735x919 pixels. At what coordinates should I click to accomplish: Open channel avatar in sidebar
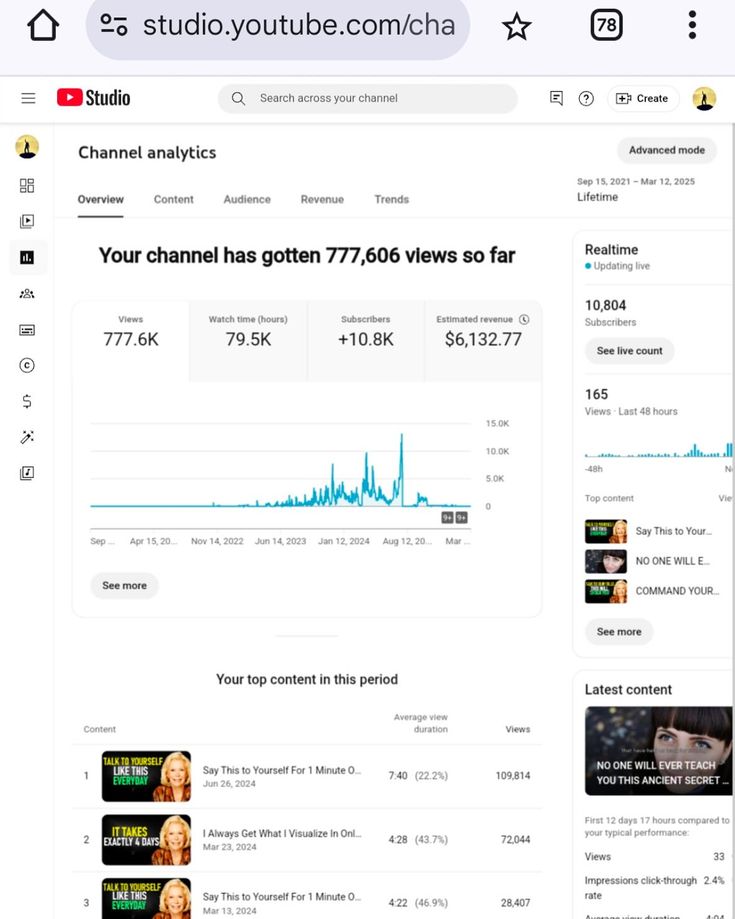click(27, 147)
